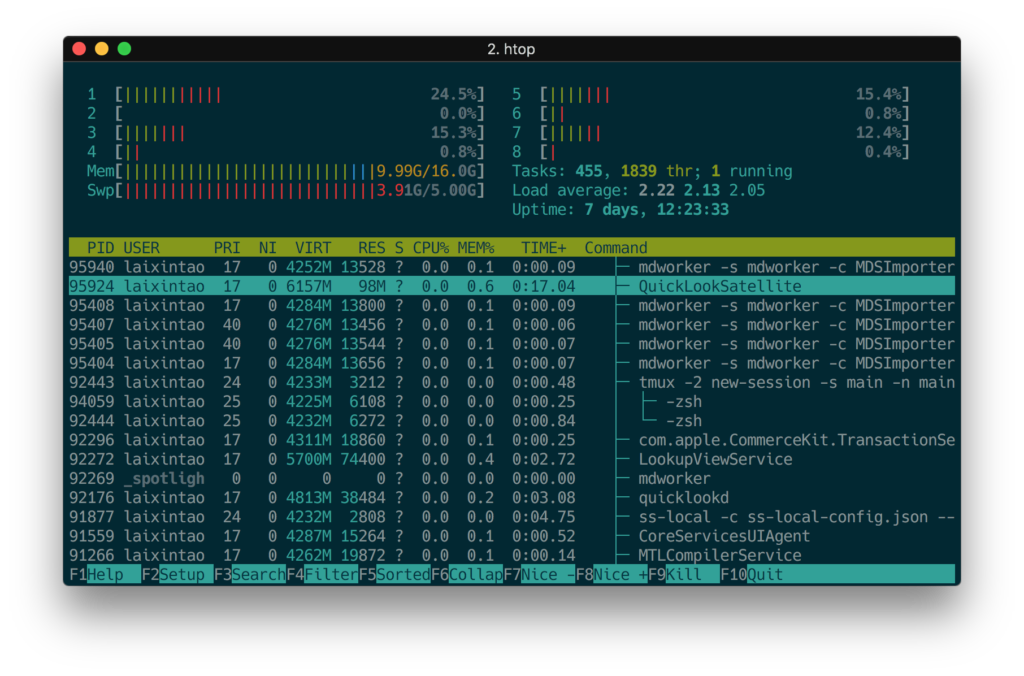Click F4 Filter in the footer bar
Image resolution: width=1024 pixels, height=676 pixels.
(322, 575)
